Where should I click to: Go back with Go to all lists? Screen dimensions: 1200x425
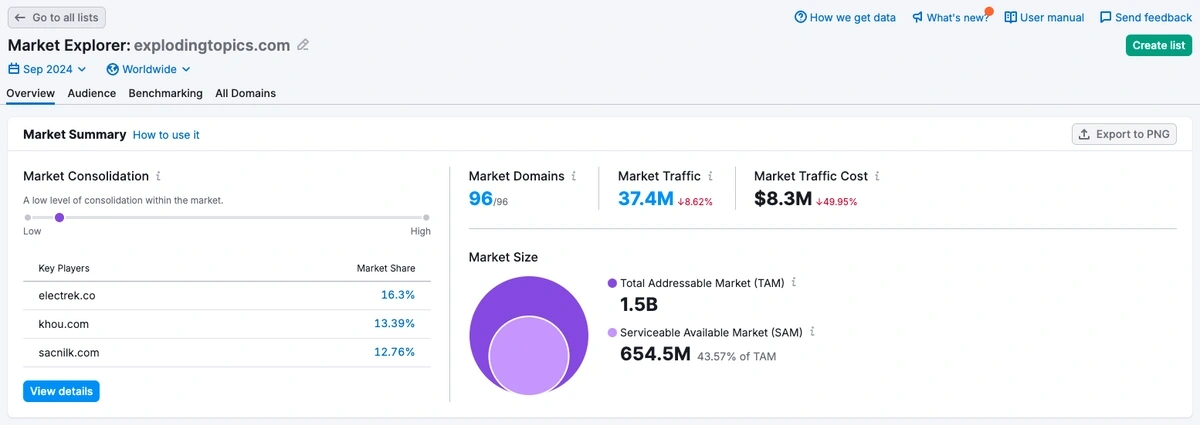[56, 17]
